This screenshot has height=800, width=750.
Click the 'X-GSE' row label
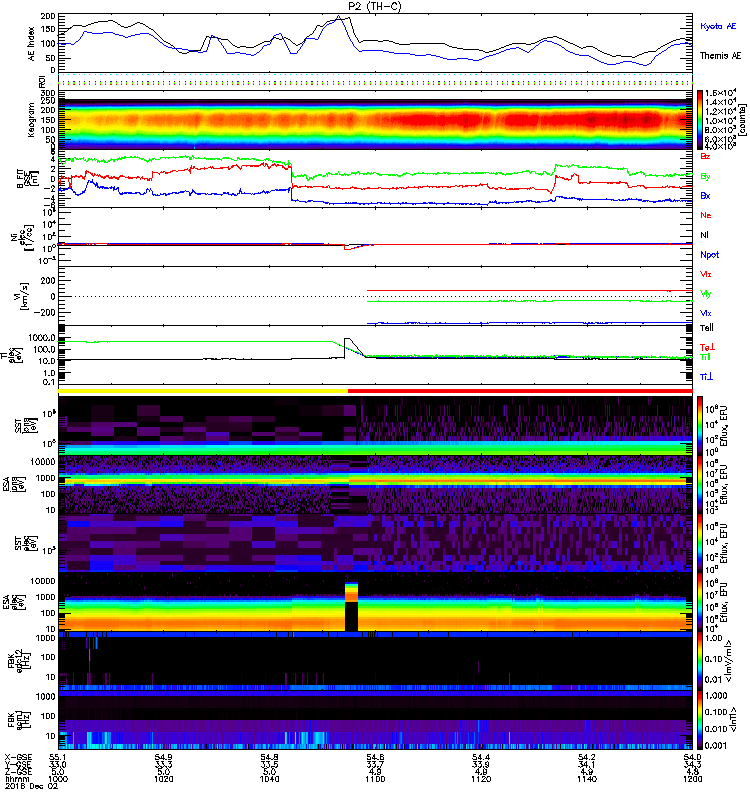pyautogui.click(x=18, y=757)
